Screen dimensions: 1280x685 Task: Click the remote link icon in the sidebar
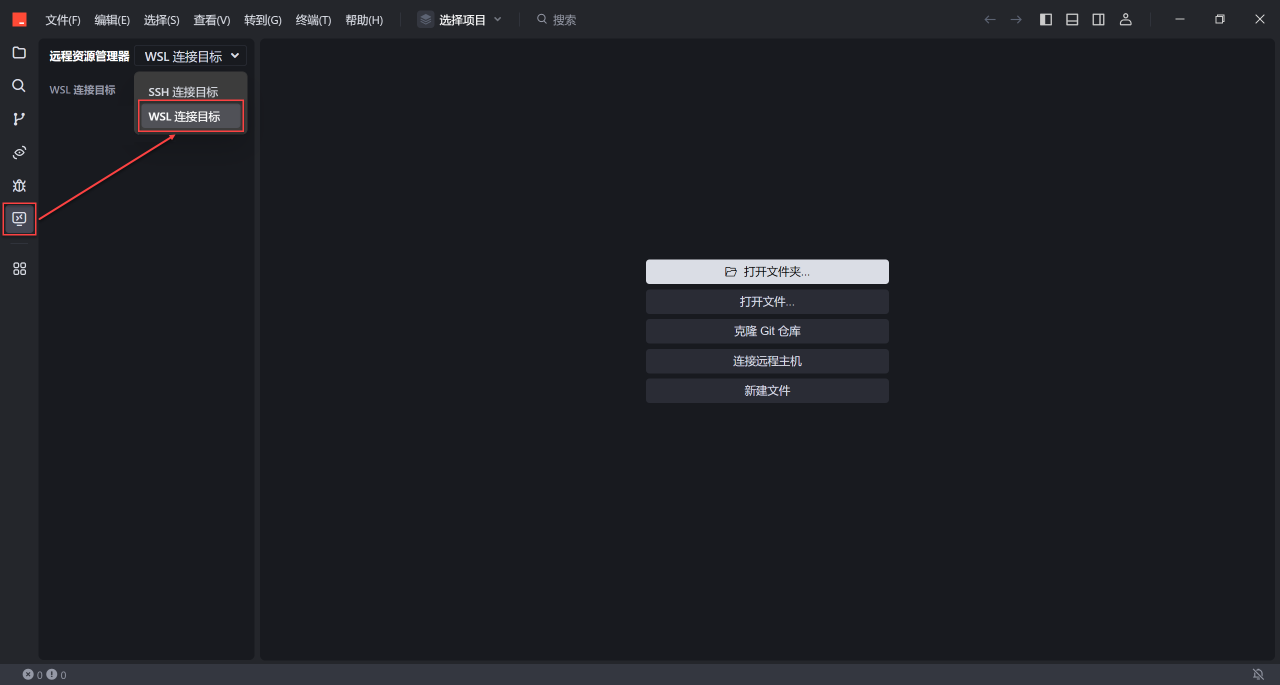click(18, 152)
